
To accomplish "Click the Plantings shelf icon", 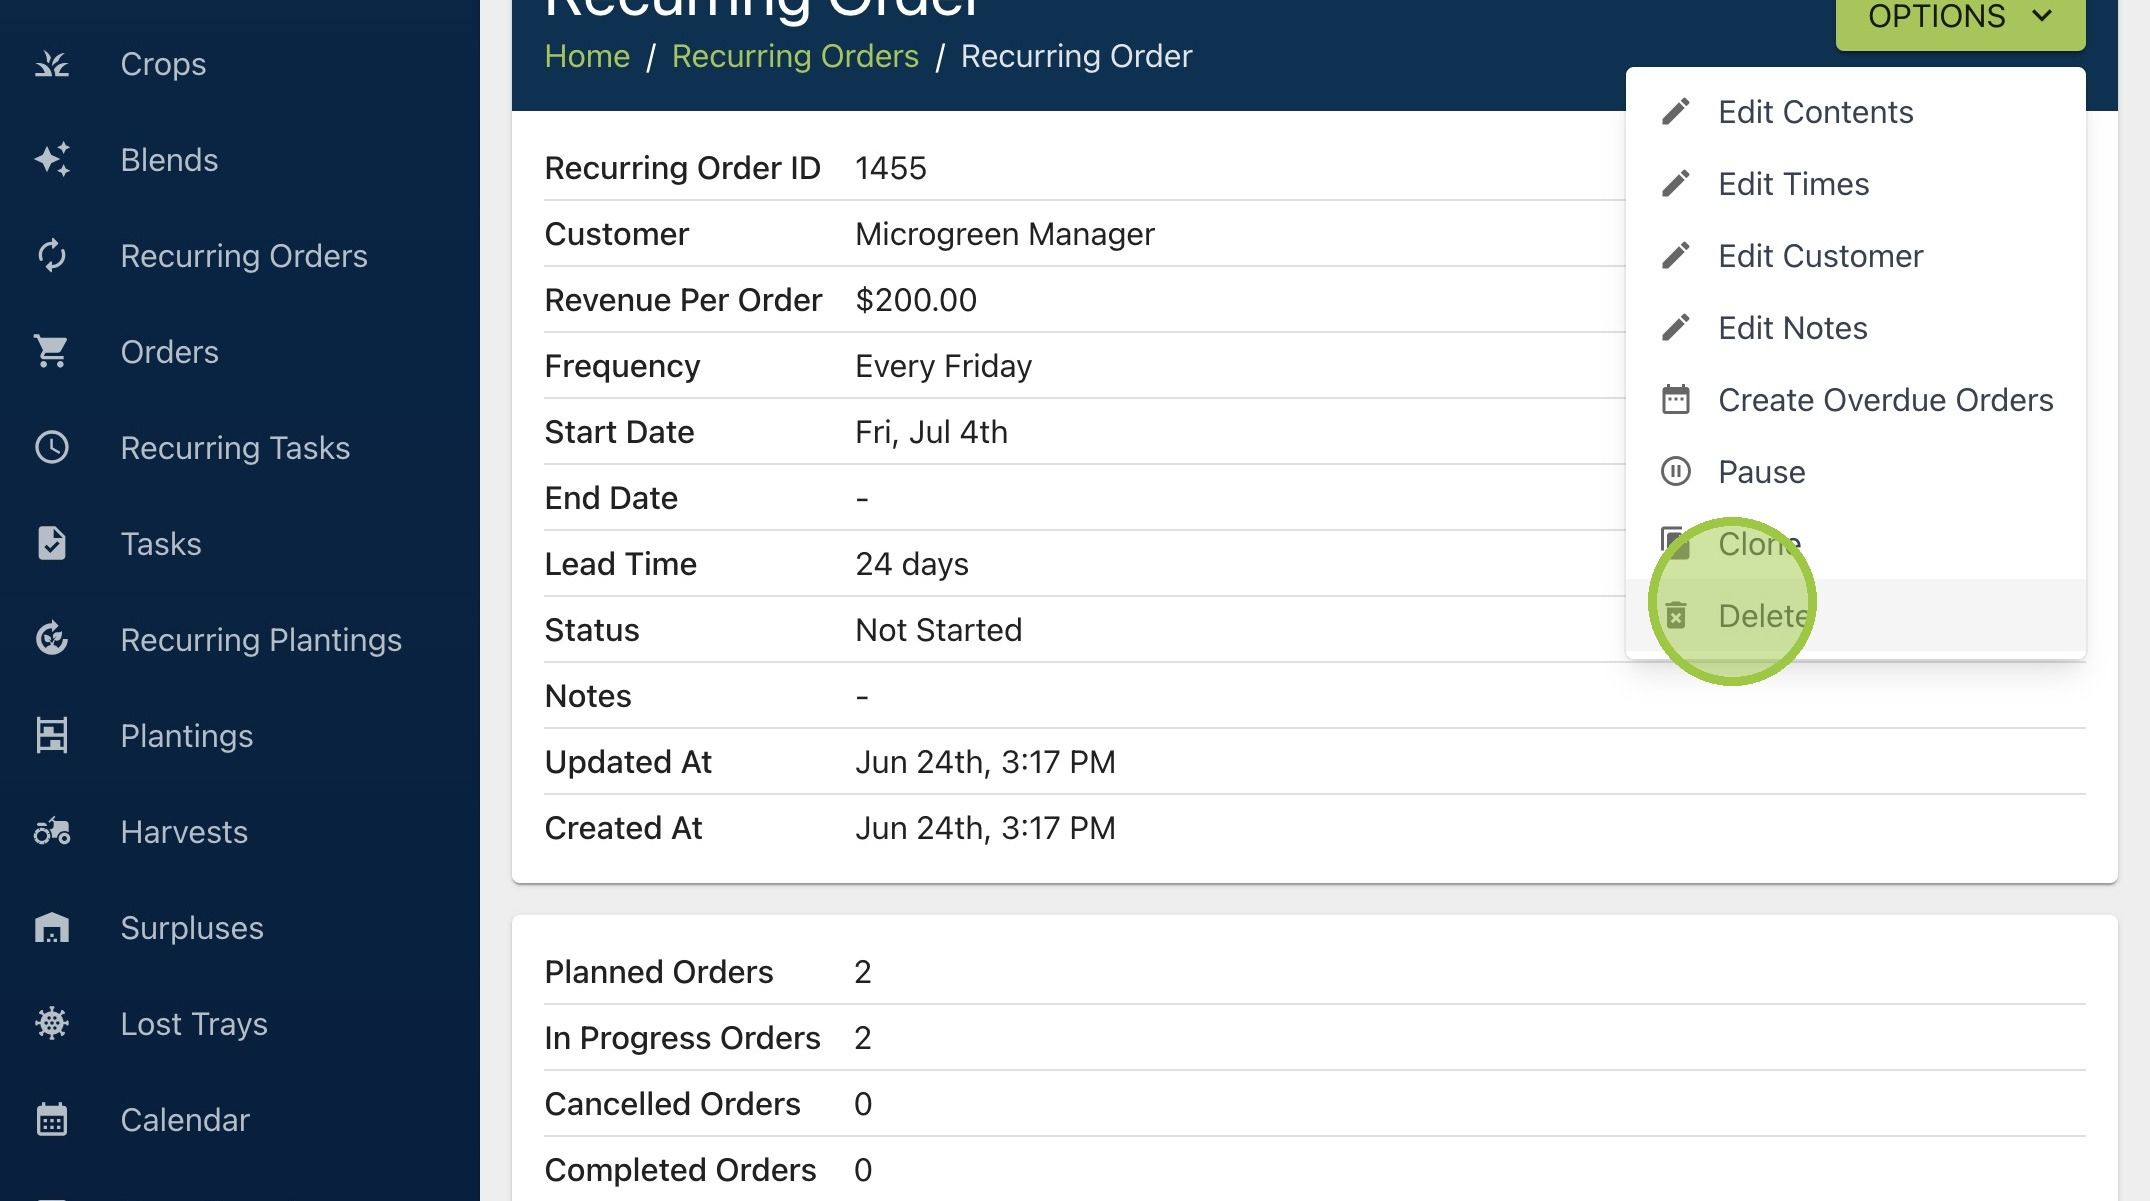I will coord(52,736).
